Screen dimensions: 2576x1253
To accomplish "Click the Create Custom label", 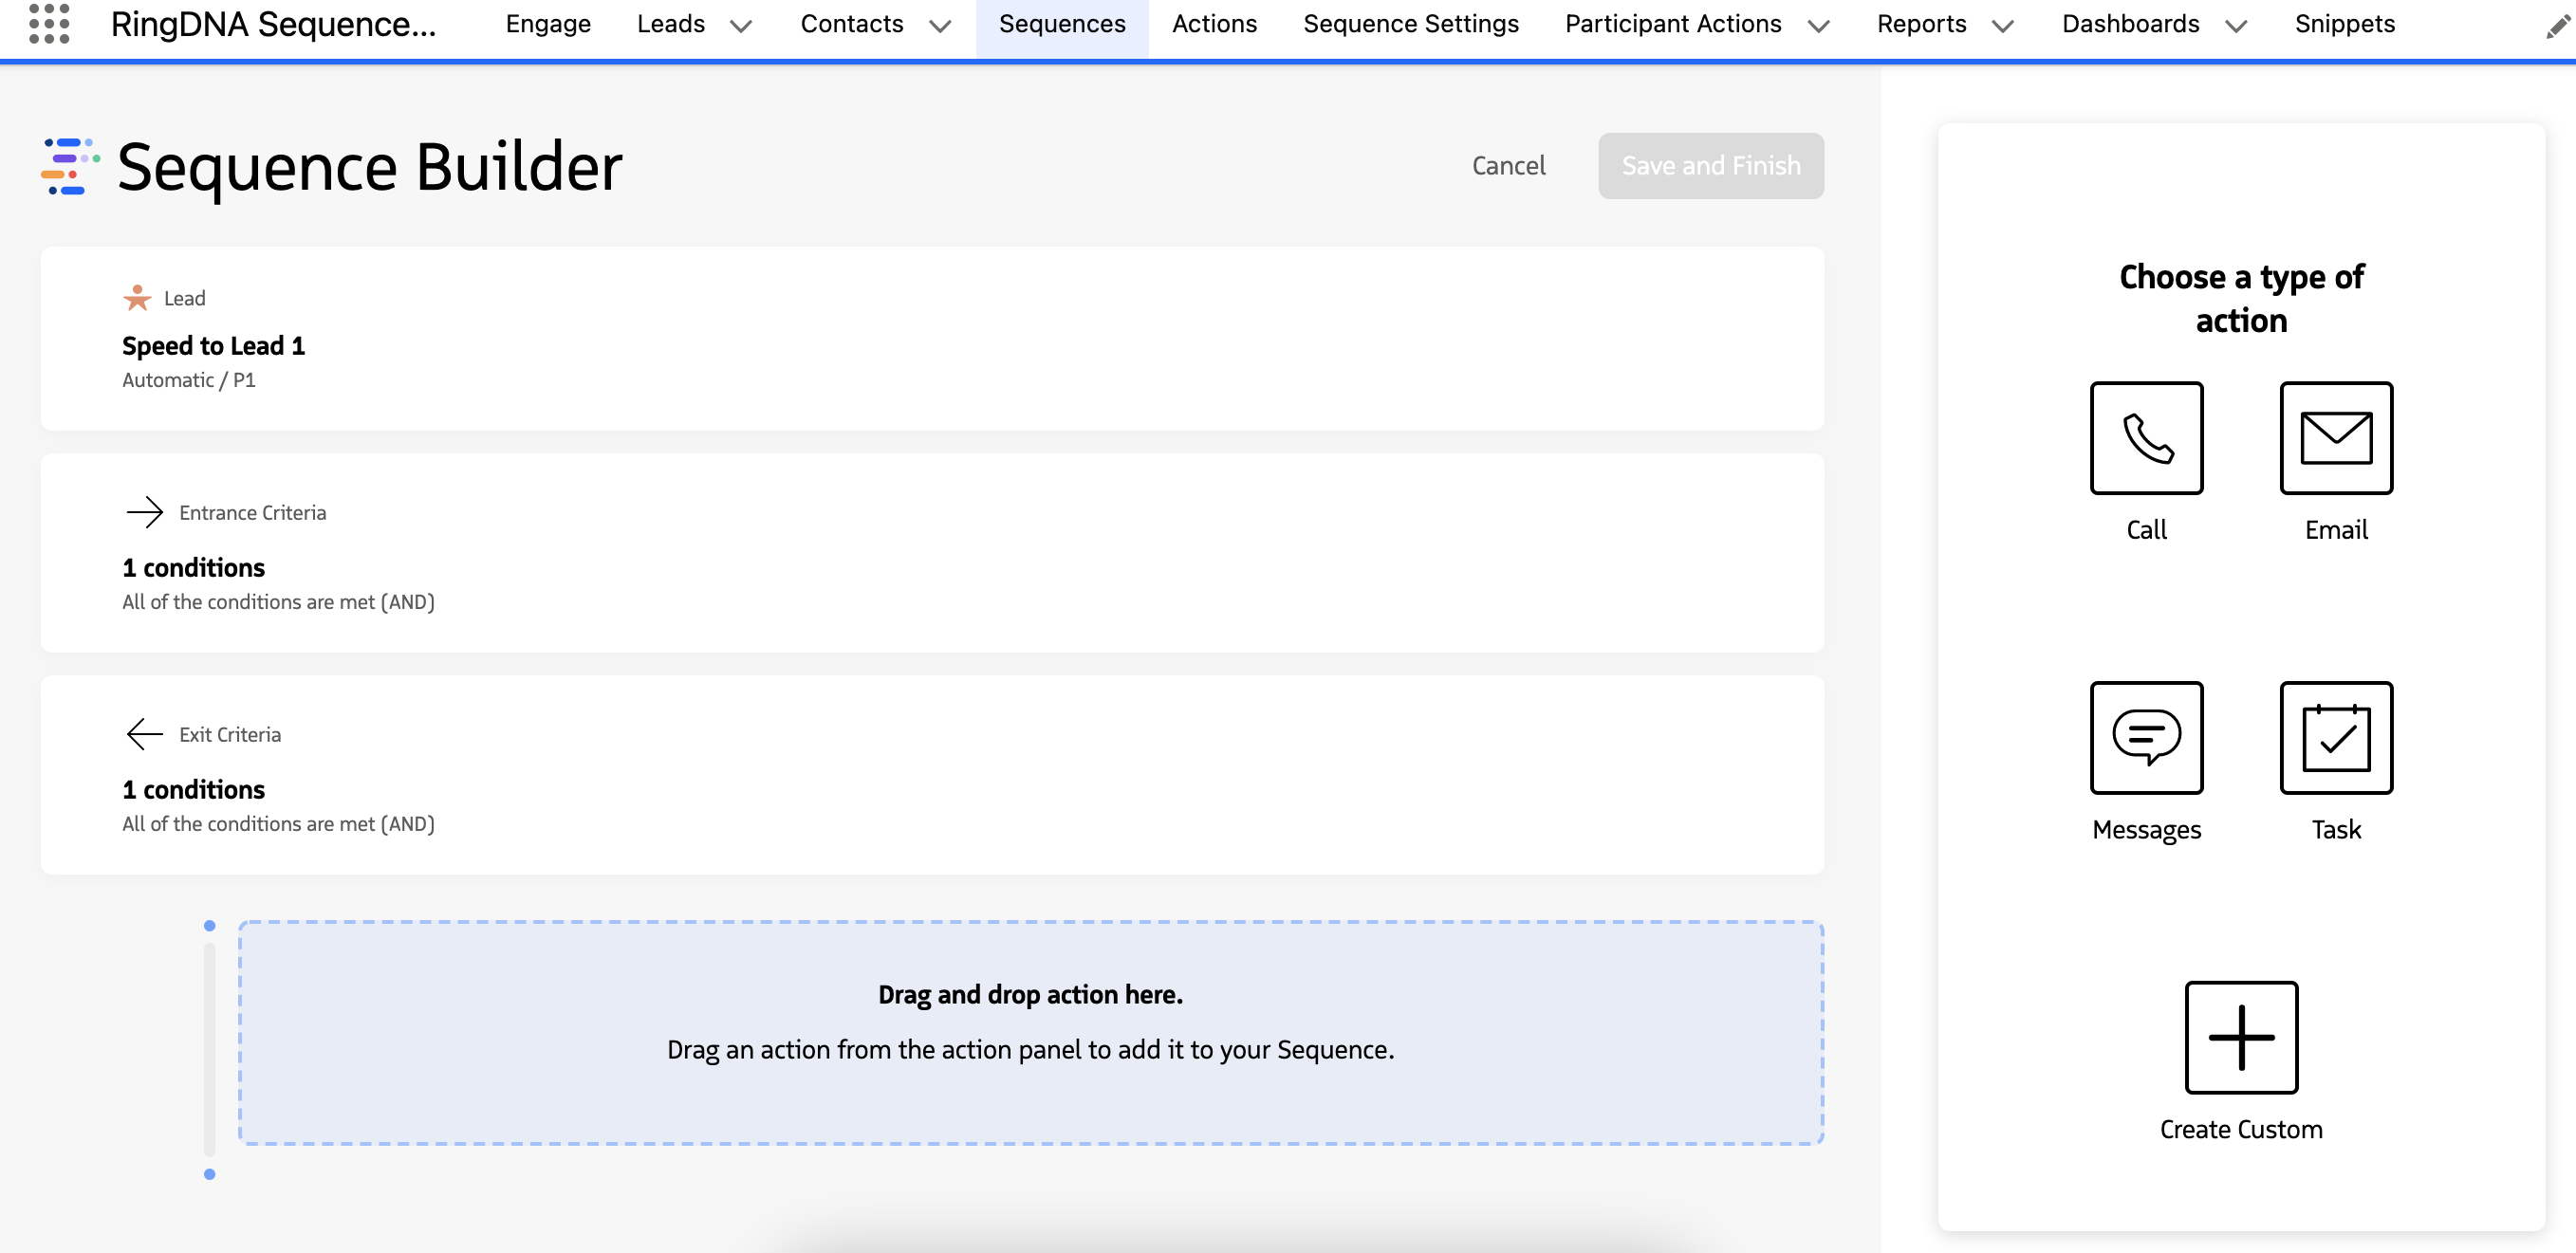I will (x=2241, y=1129).
